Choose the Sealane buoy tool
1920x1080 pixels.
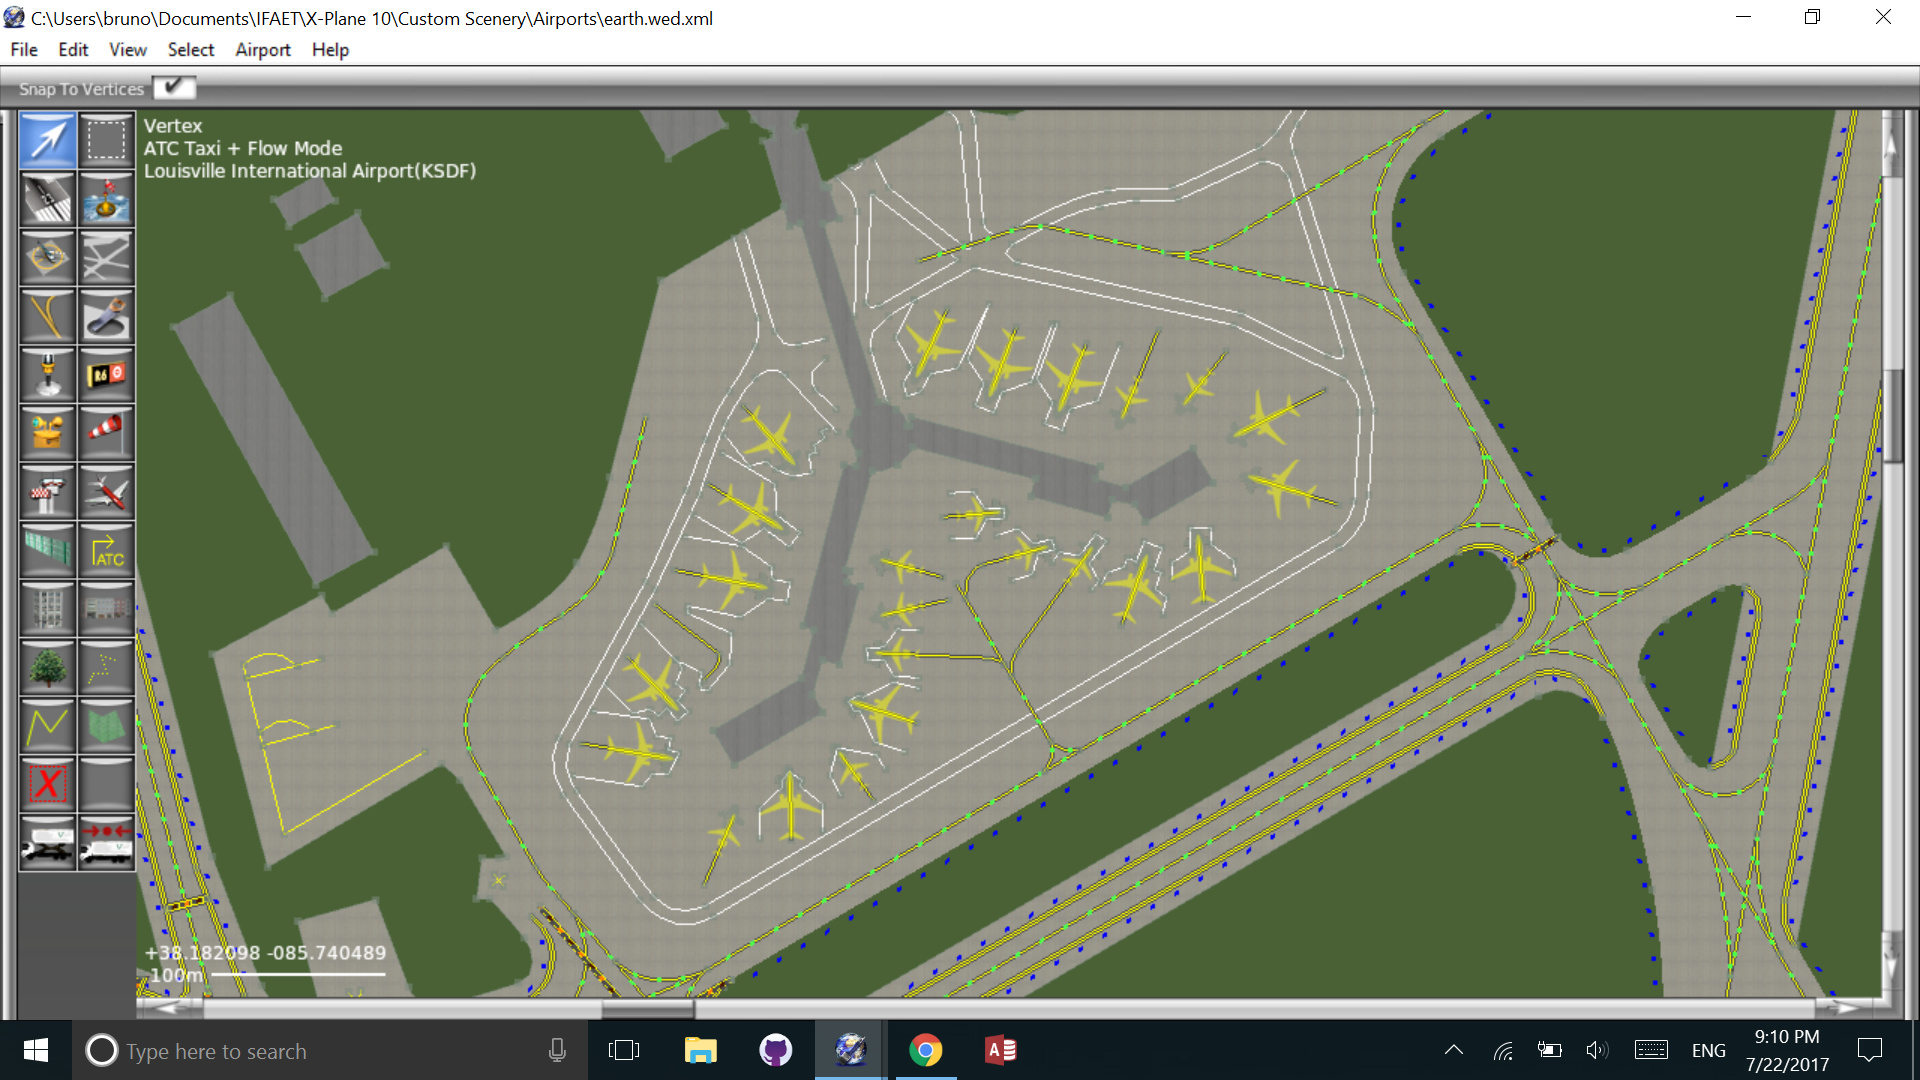(x=106, y=199)
